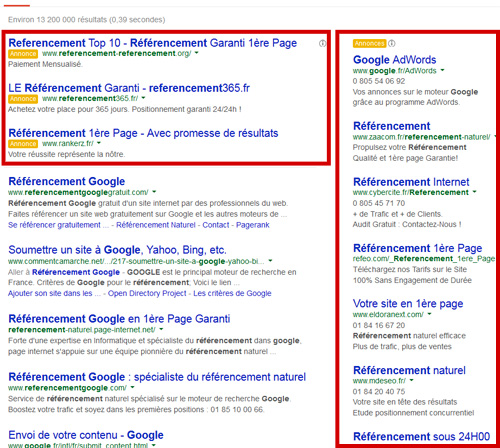This screenshot has width=500, height=448.
Task: Expand arrow next to www.rankerz.fr URL
Action: click(99, 143)
